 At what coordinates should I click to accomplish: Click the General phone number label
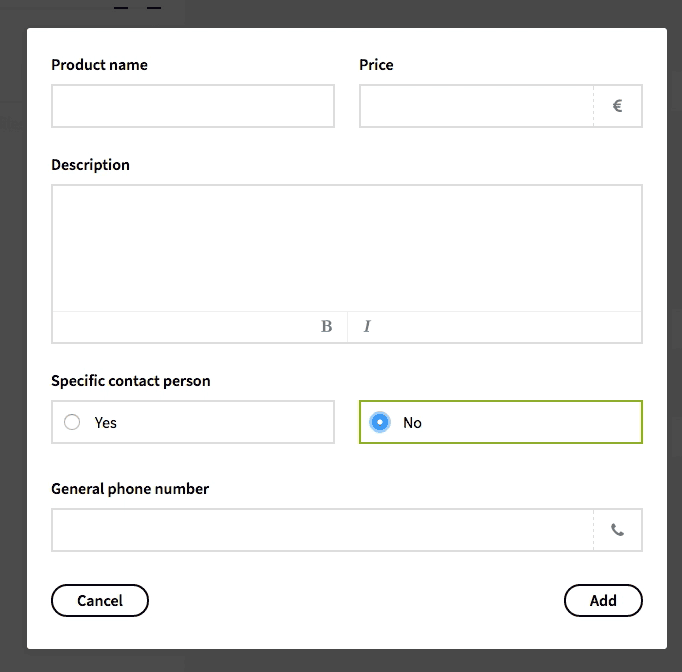[x=130, y=489]
